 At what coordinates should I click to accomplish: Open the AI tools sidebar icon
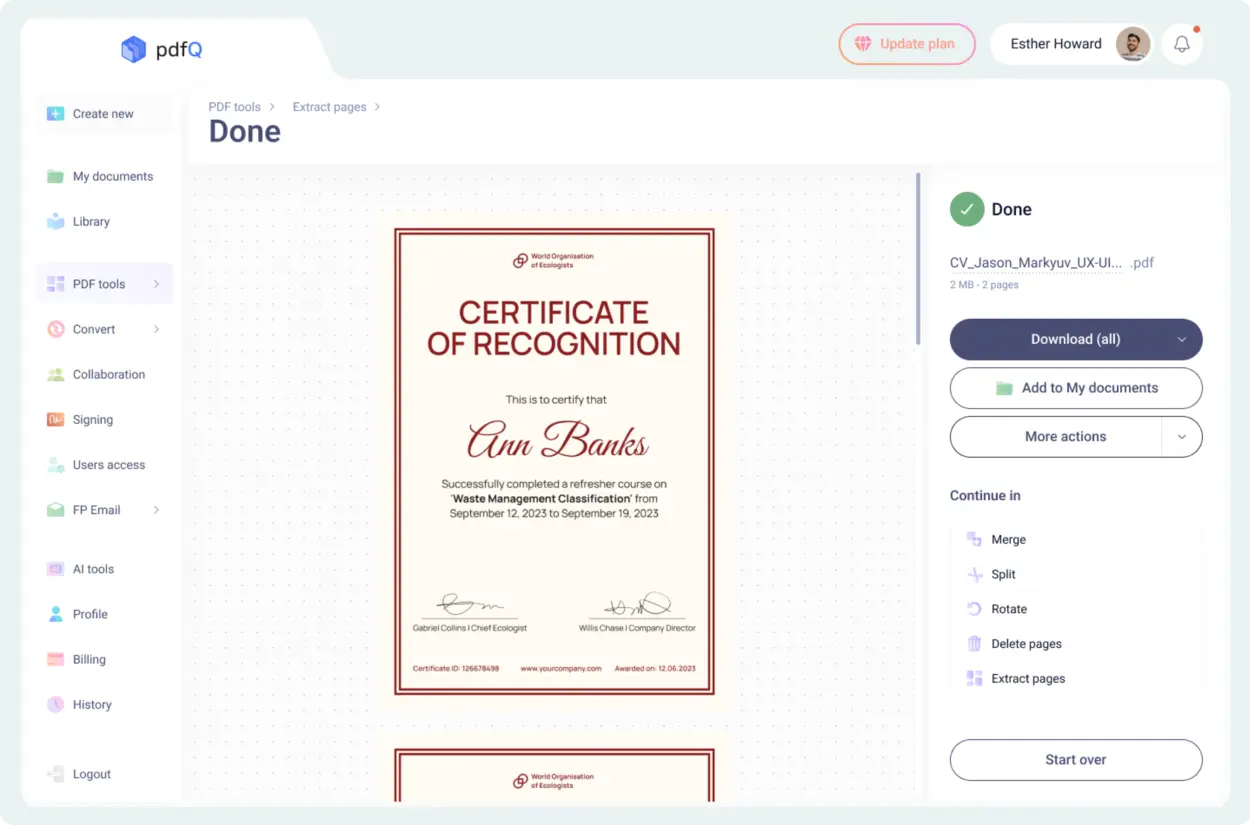pos(56,569)
